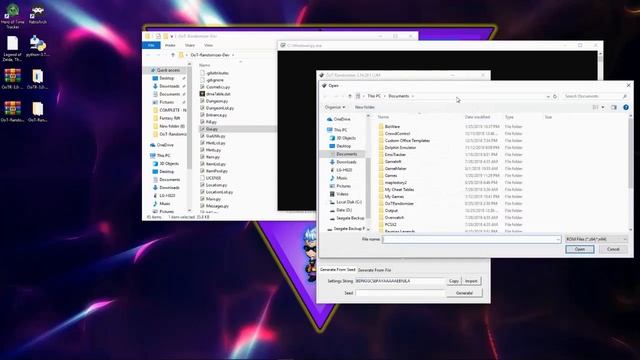Click File tab in Explorer ribbon

151,45
